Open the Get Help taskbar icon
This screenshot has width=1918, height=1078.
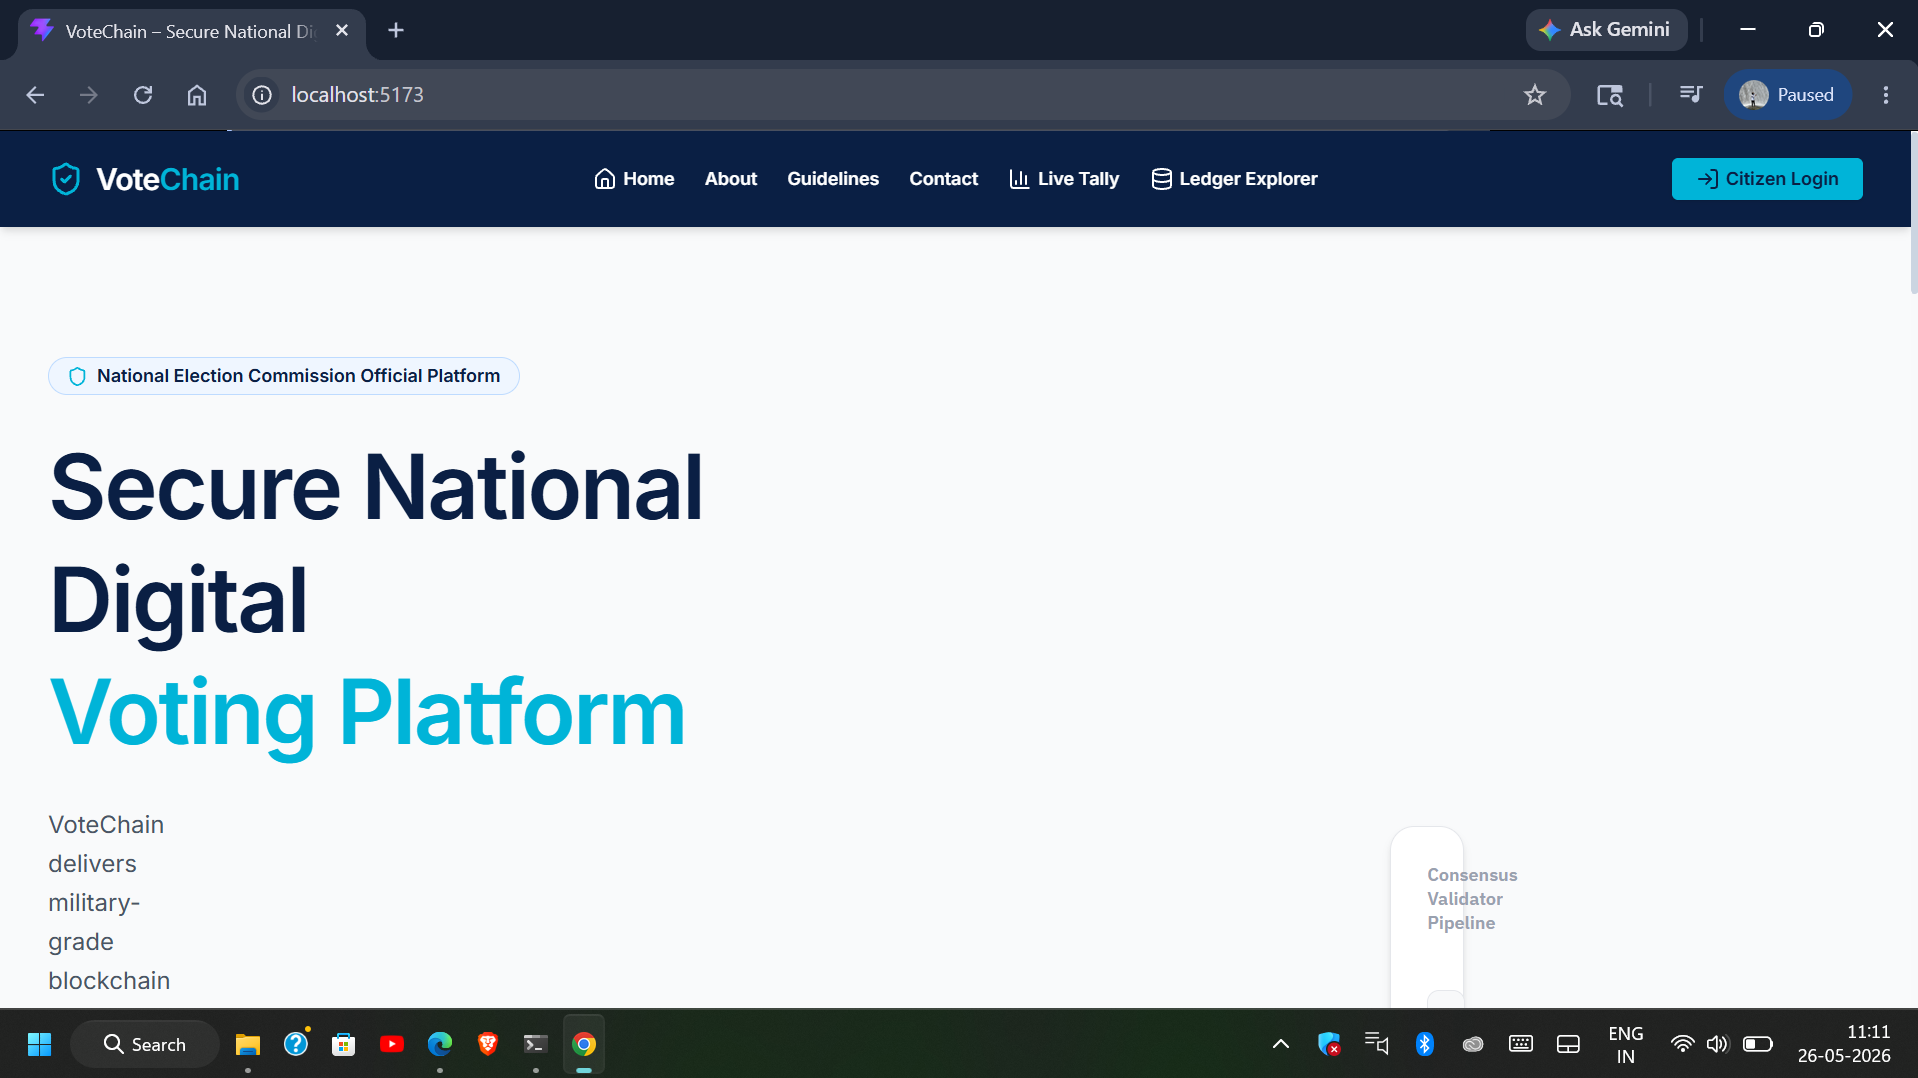[296, 1044]
